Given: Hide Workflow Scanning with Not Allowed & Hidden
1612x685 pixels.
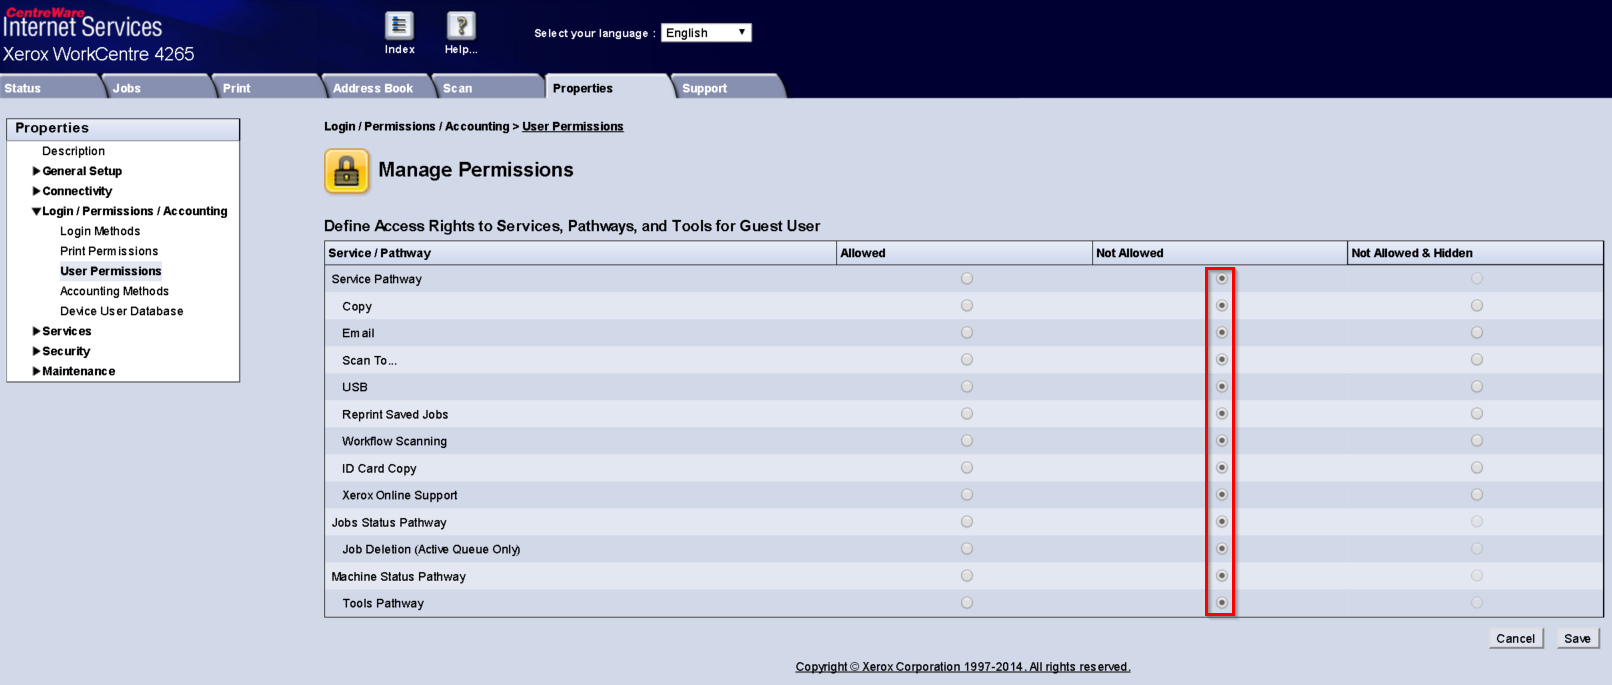Looking at the screenshot, I should (x=1477, y=441).
